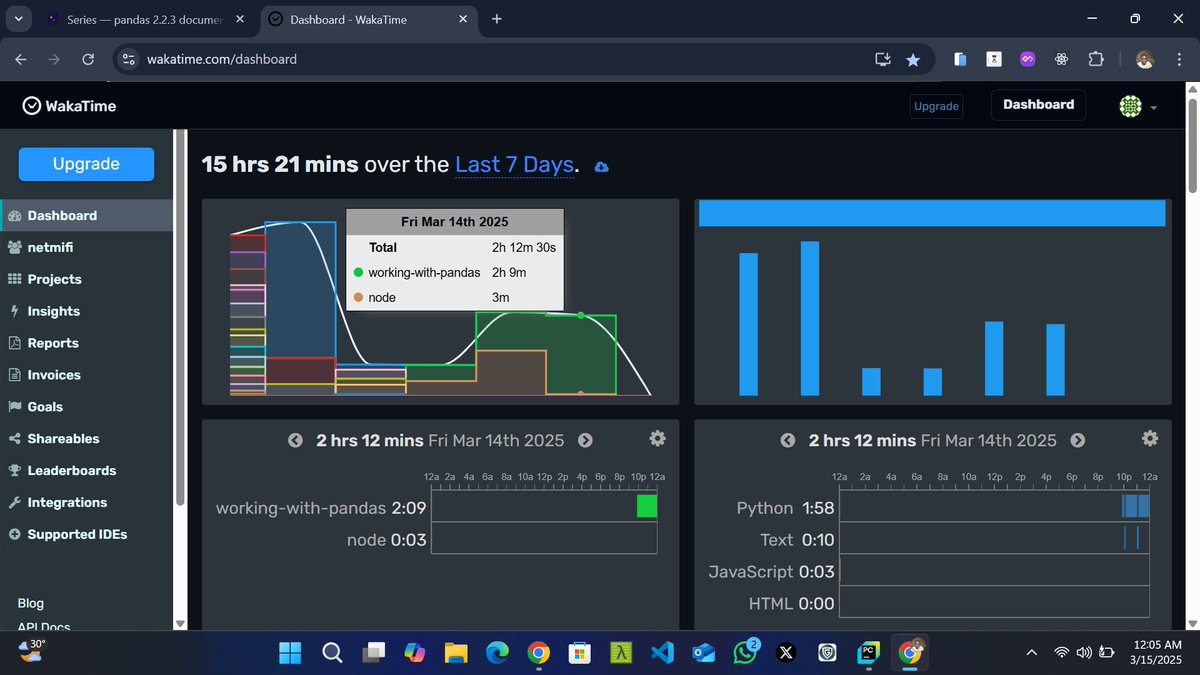This screenshot has height=675, width=1200.
Task: Open Visual Studio Code from taskbar
Action: tap(660, 653)
